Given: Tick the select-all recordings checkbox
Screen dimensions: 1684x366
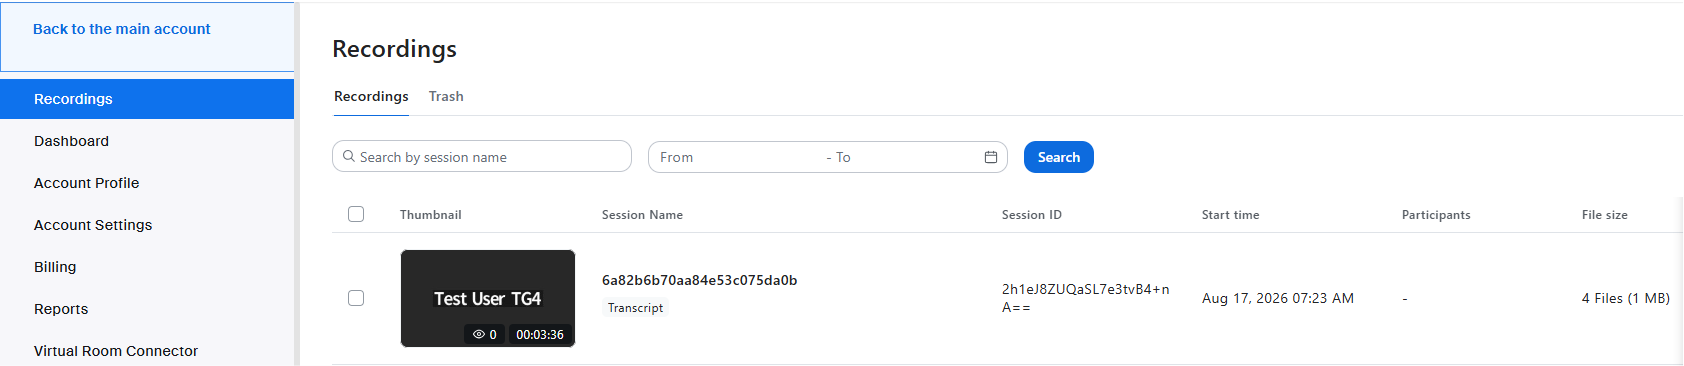Looking at the screenshot, I should tap(356, 214).
